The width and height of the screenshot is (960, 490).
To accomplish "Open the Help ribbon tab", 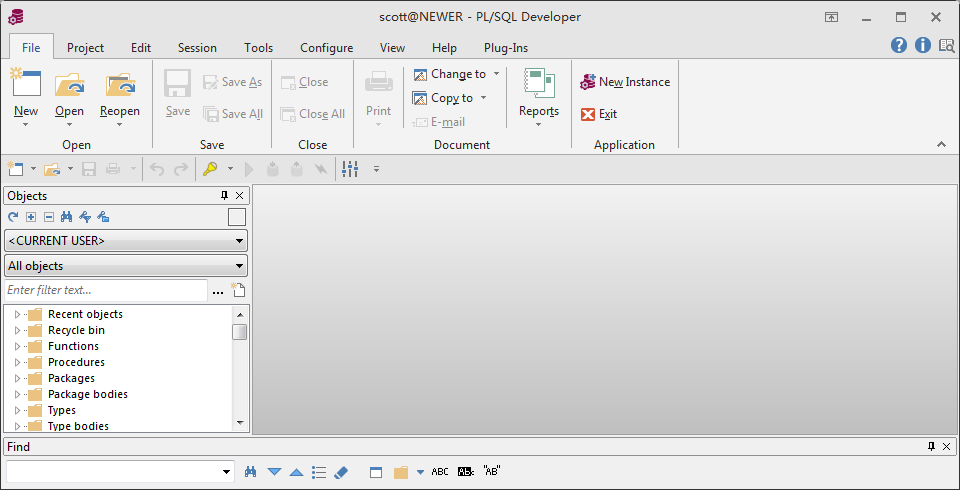I will pos(444,48).
